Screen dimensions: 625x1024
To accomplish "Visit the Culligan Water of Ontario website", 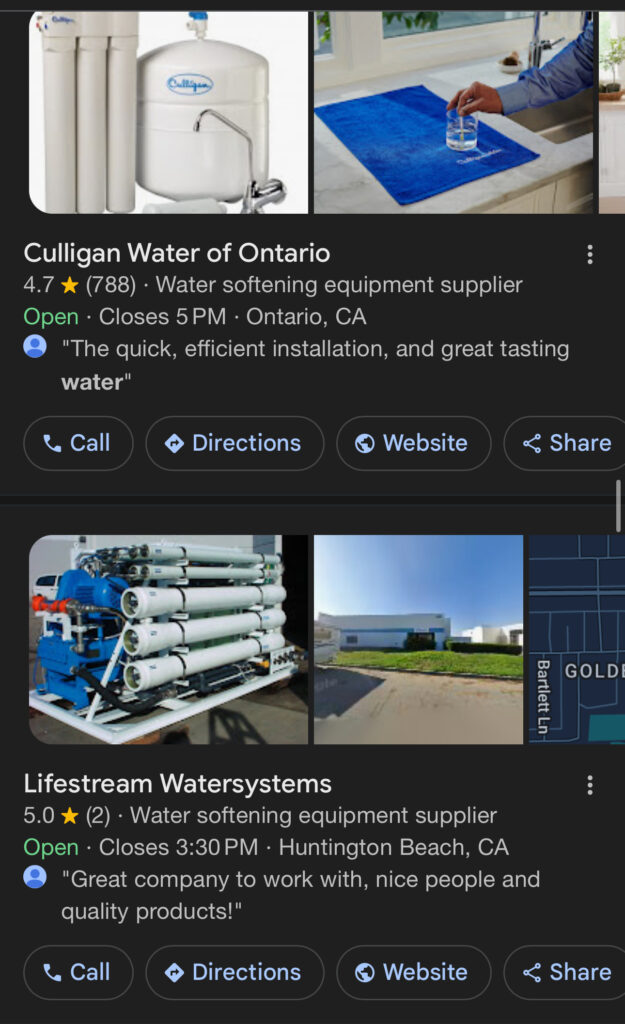I will [413, 443].
